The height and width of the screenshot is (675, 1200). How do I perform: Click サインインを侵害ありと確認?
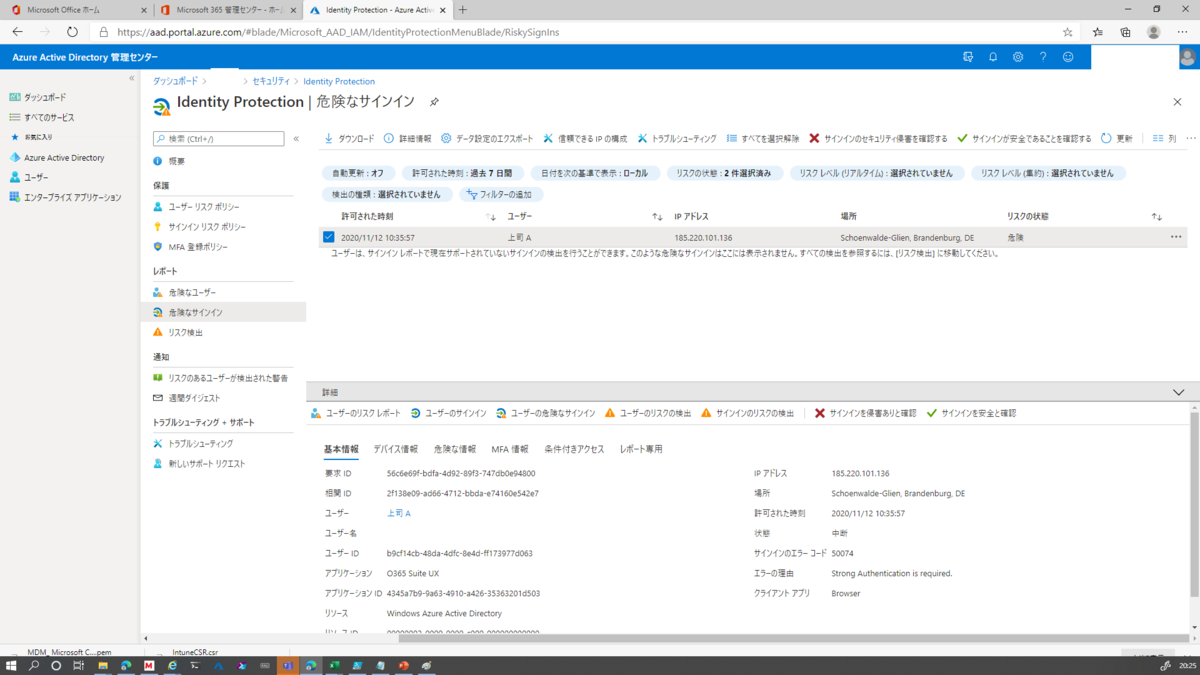[865, 413]
